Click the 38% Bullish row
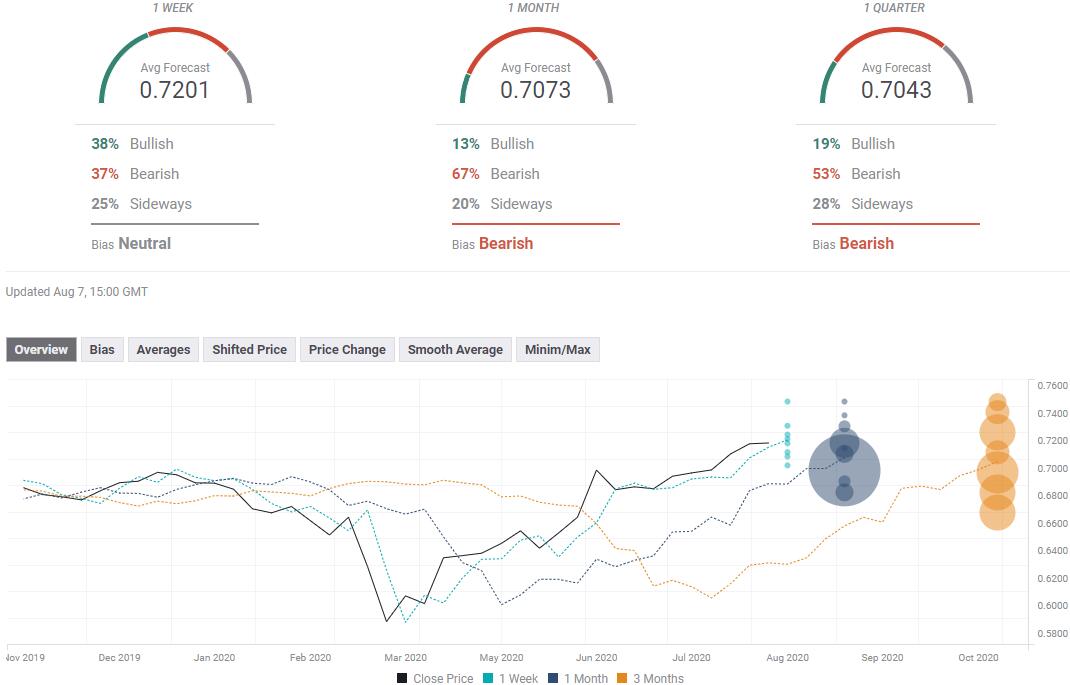Viewport: 1070px width, 685px height. 132,144
